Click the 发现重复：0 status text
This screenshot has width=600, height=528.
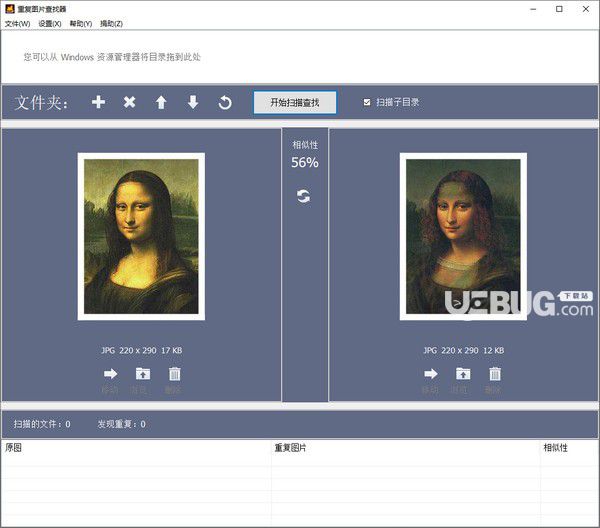point(121,424)
